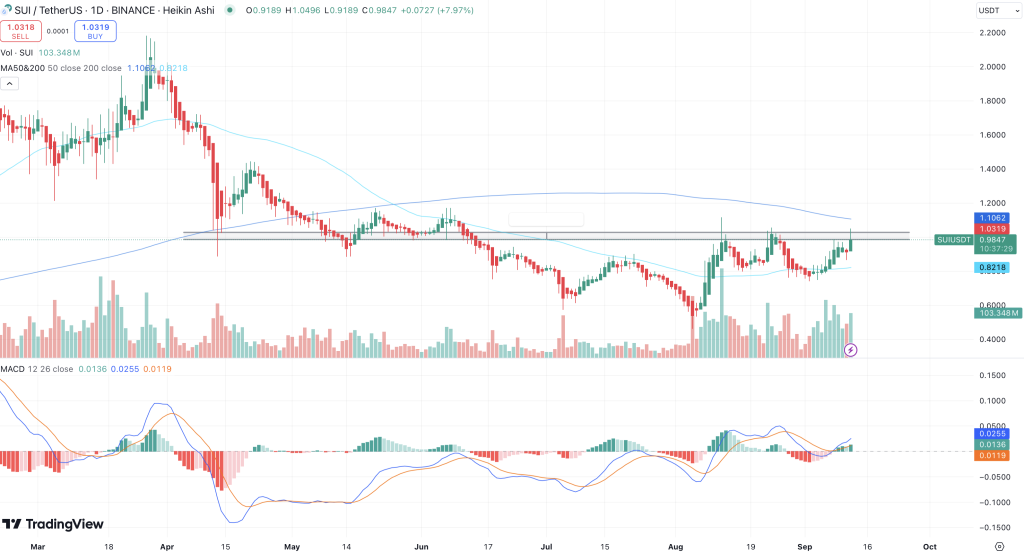Click the May label on time axis
1024x553 pixels.
(x=292, y=546)
